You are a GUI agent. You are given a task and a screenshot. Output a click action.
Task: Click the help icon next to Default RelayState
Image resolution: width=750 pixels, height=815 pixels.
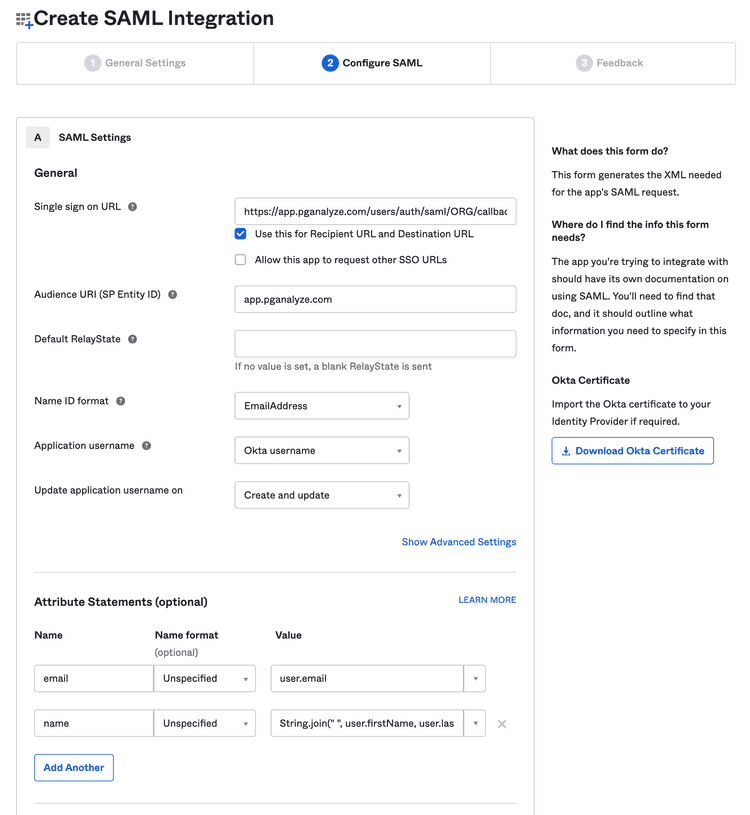(x=133, y=339)
